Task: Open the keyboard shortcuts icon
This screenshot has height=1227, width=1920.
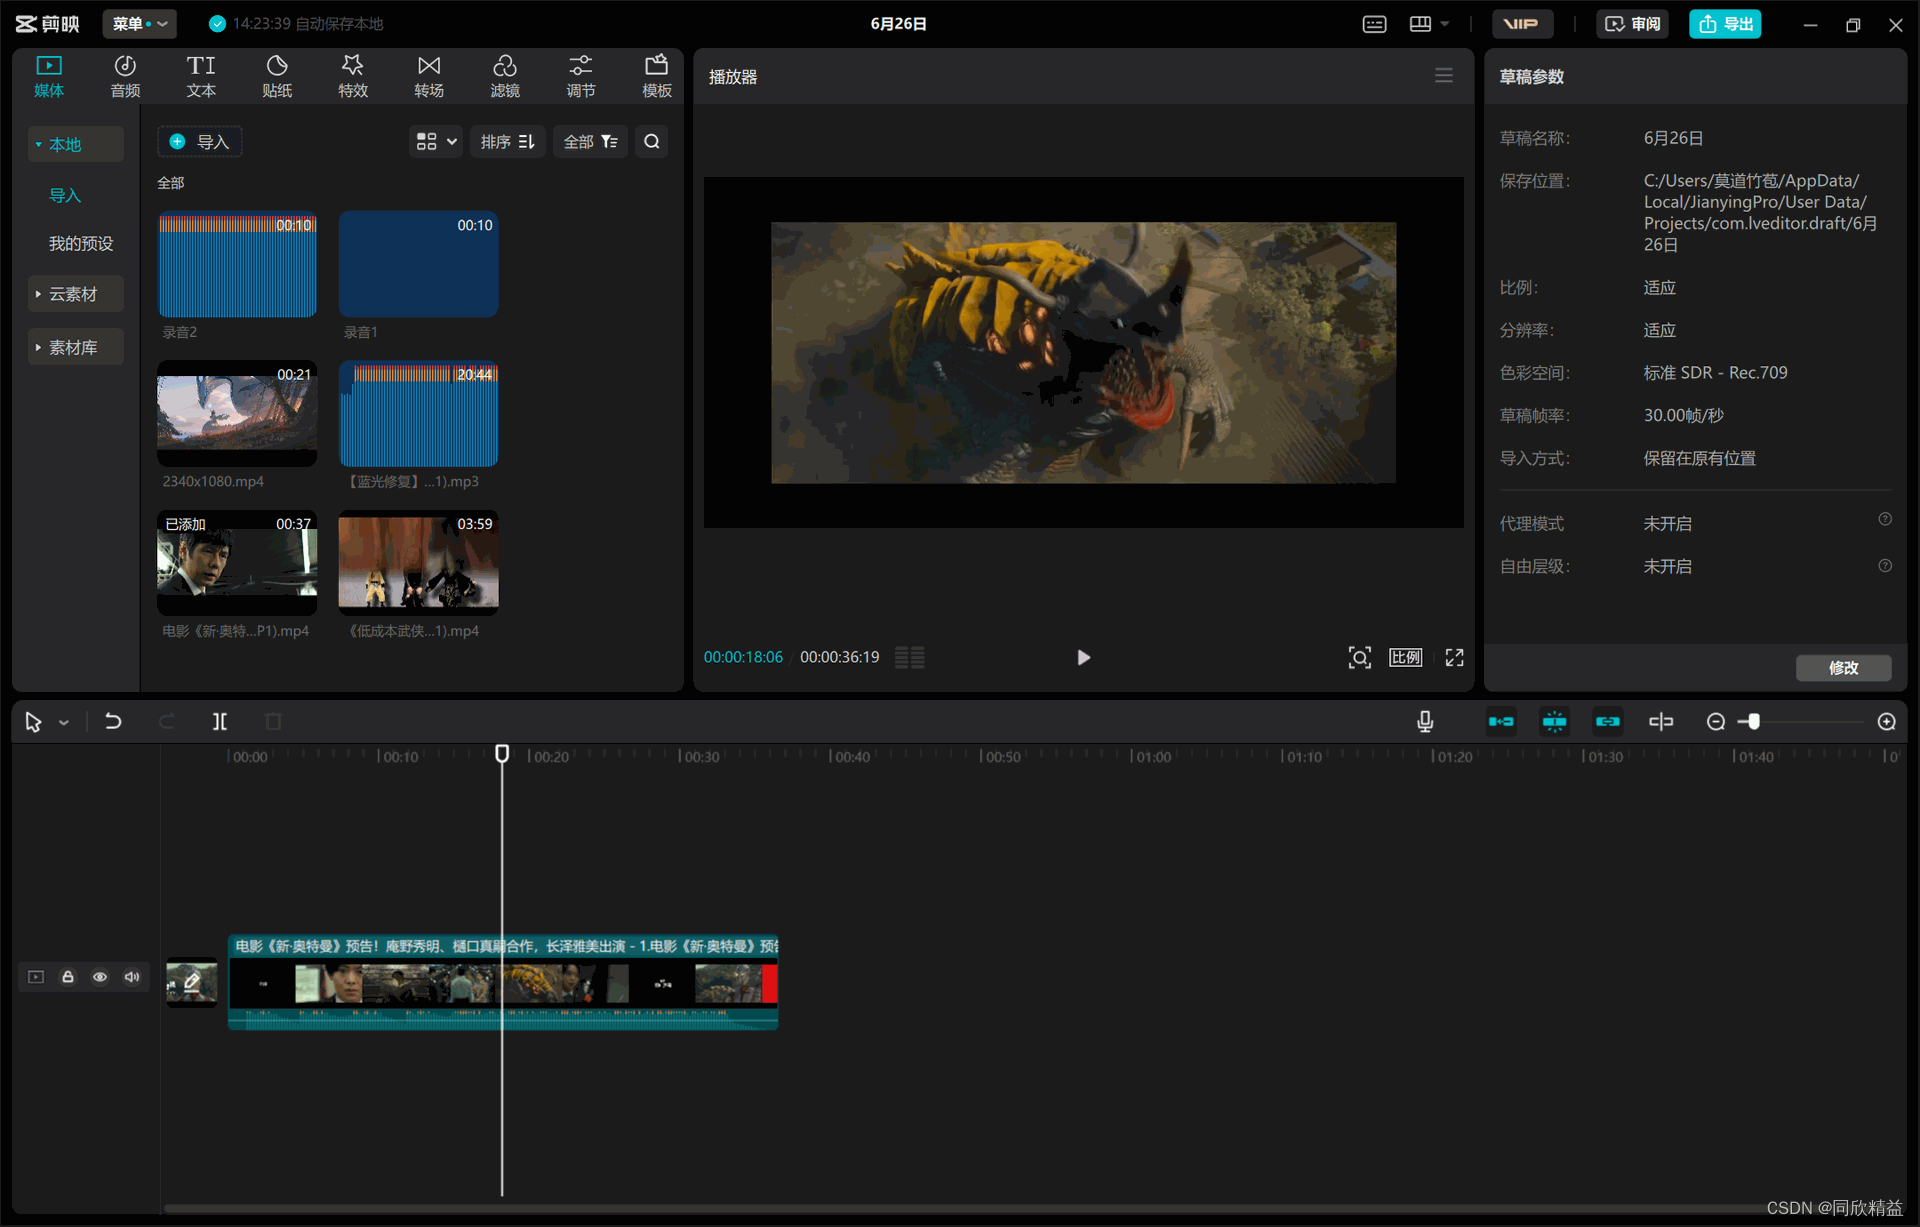Action: click(1375, 24)
